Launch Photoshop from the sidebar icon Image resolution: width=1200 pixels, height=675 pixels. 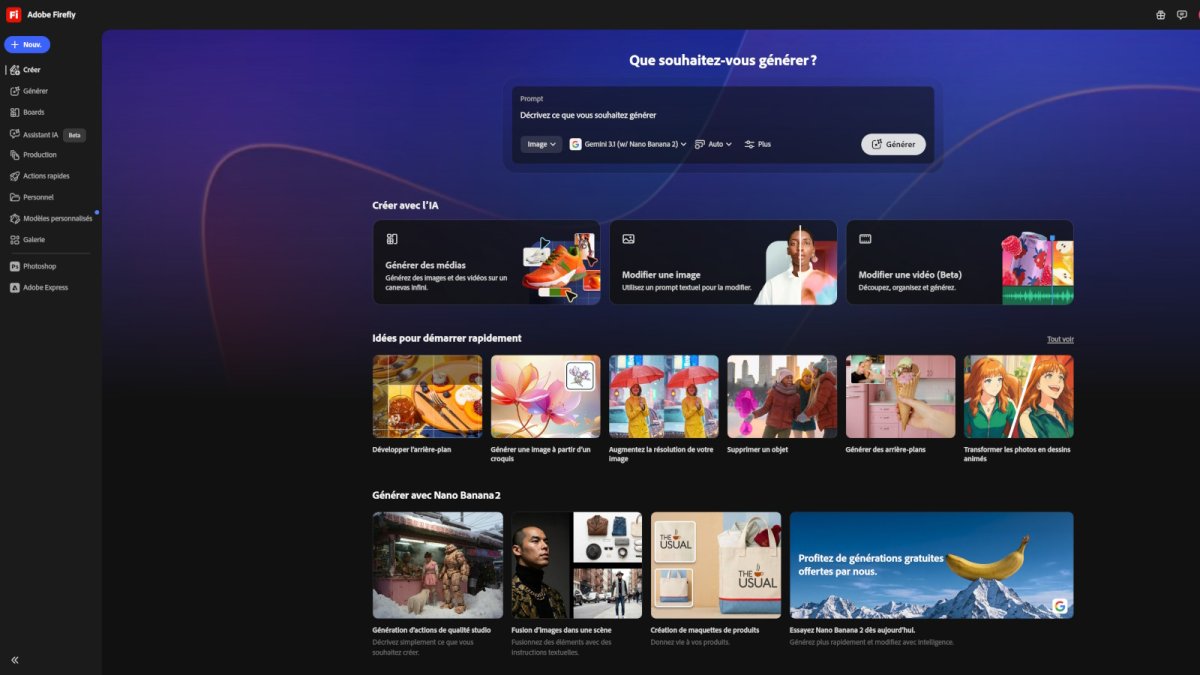coord(15,266)
